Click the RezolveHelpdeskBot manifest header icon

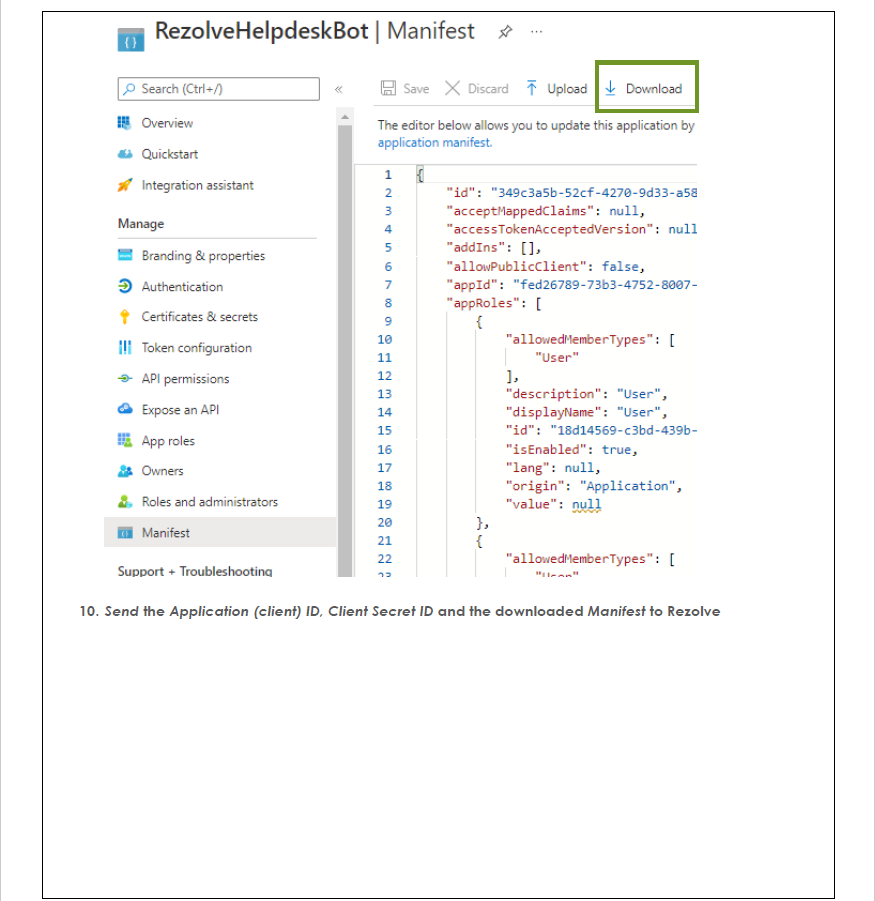(x=131, y=40)
